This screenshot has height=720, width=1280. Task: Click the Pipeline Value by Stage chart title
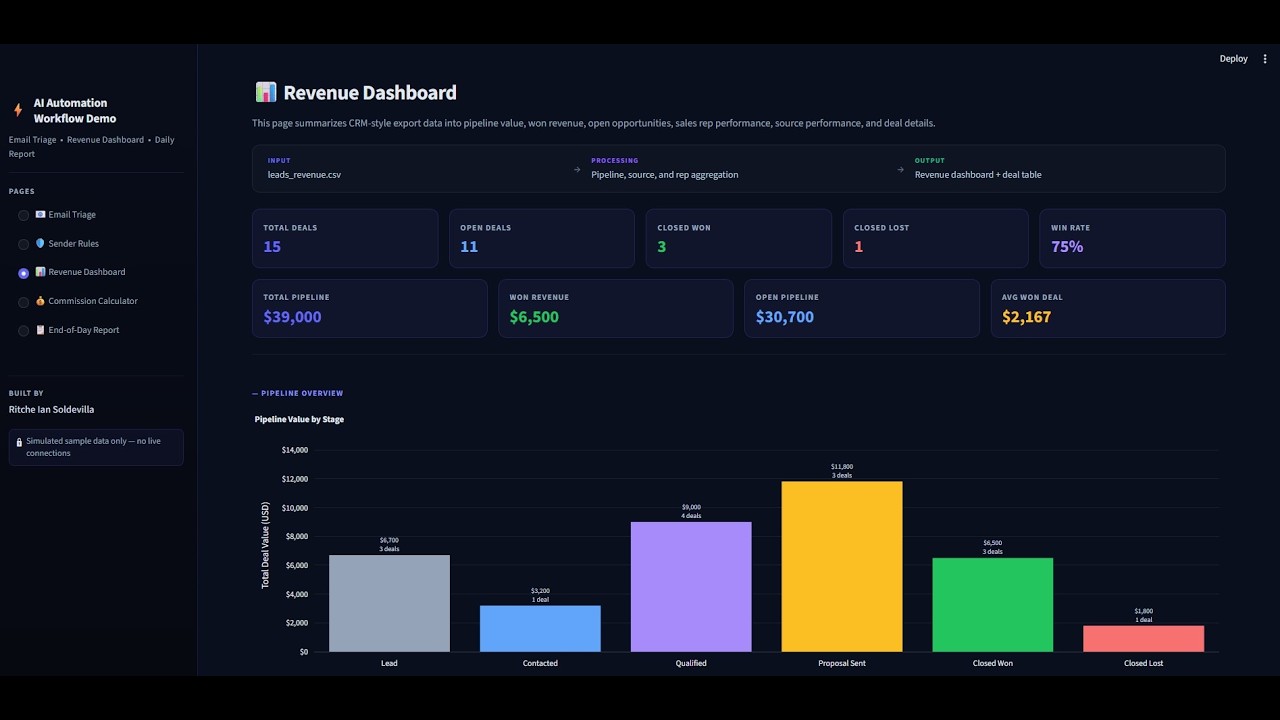299,420
